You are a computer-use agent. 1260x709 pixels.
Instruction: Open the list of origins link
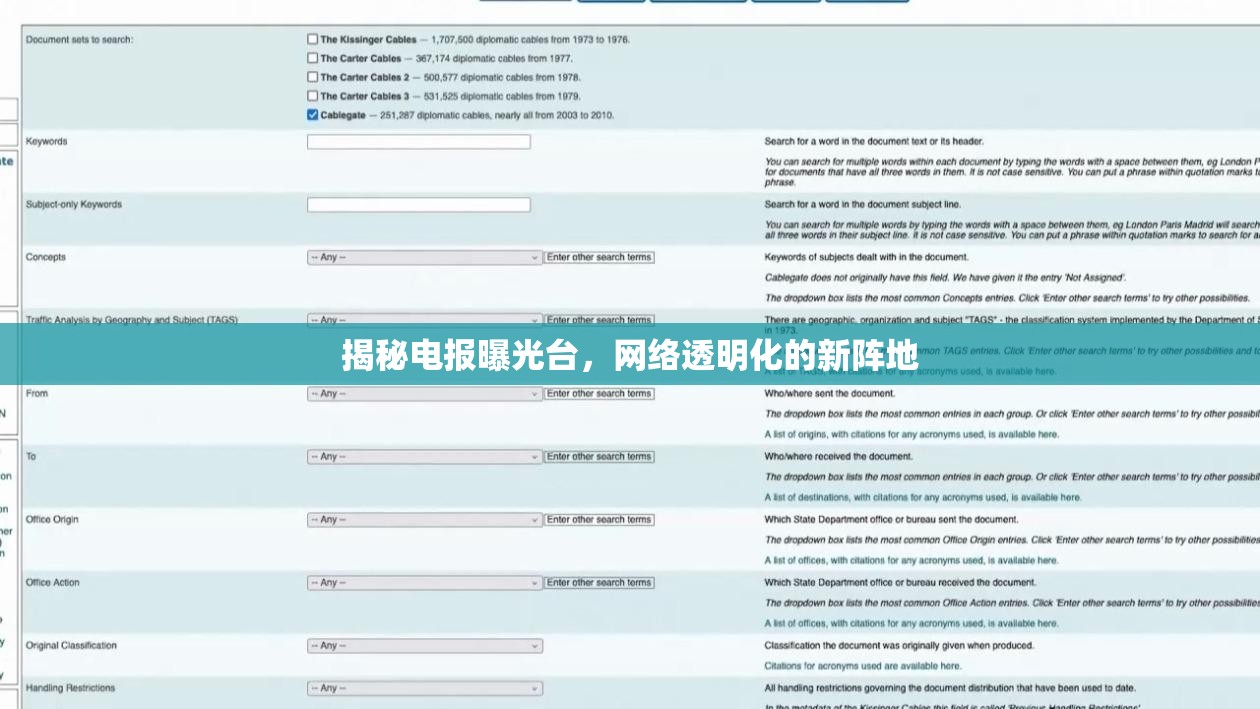coord(911,435)
